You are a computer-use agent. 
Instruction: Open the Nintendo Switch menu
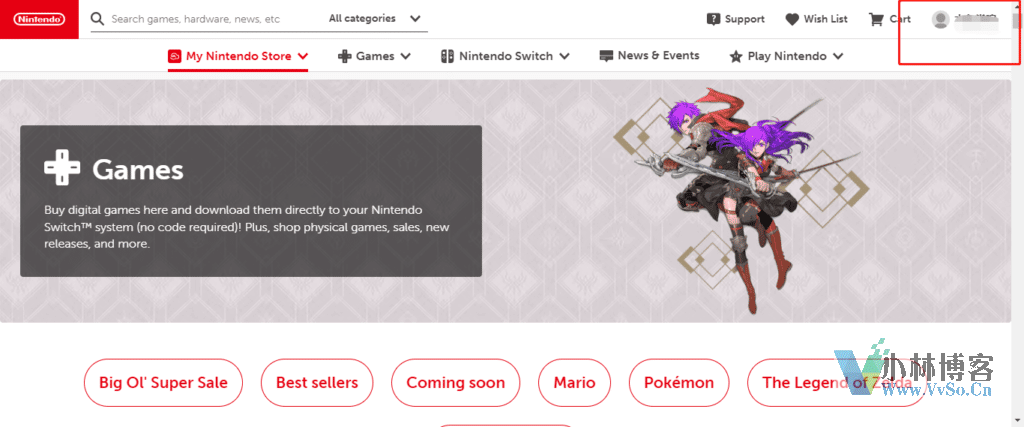[505, 56]
